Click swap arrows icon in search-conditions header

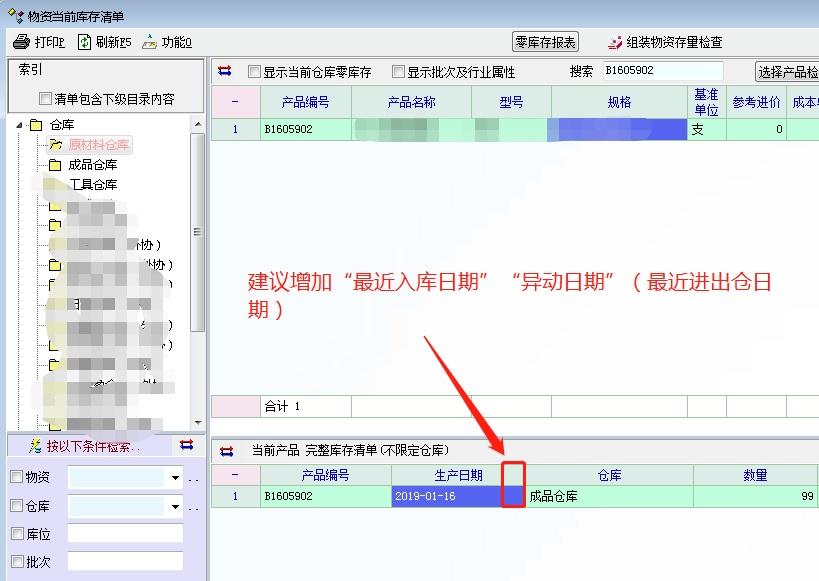[186, 445]
